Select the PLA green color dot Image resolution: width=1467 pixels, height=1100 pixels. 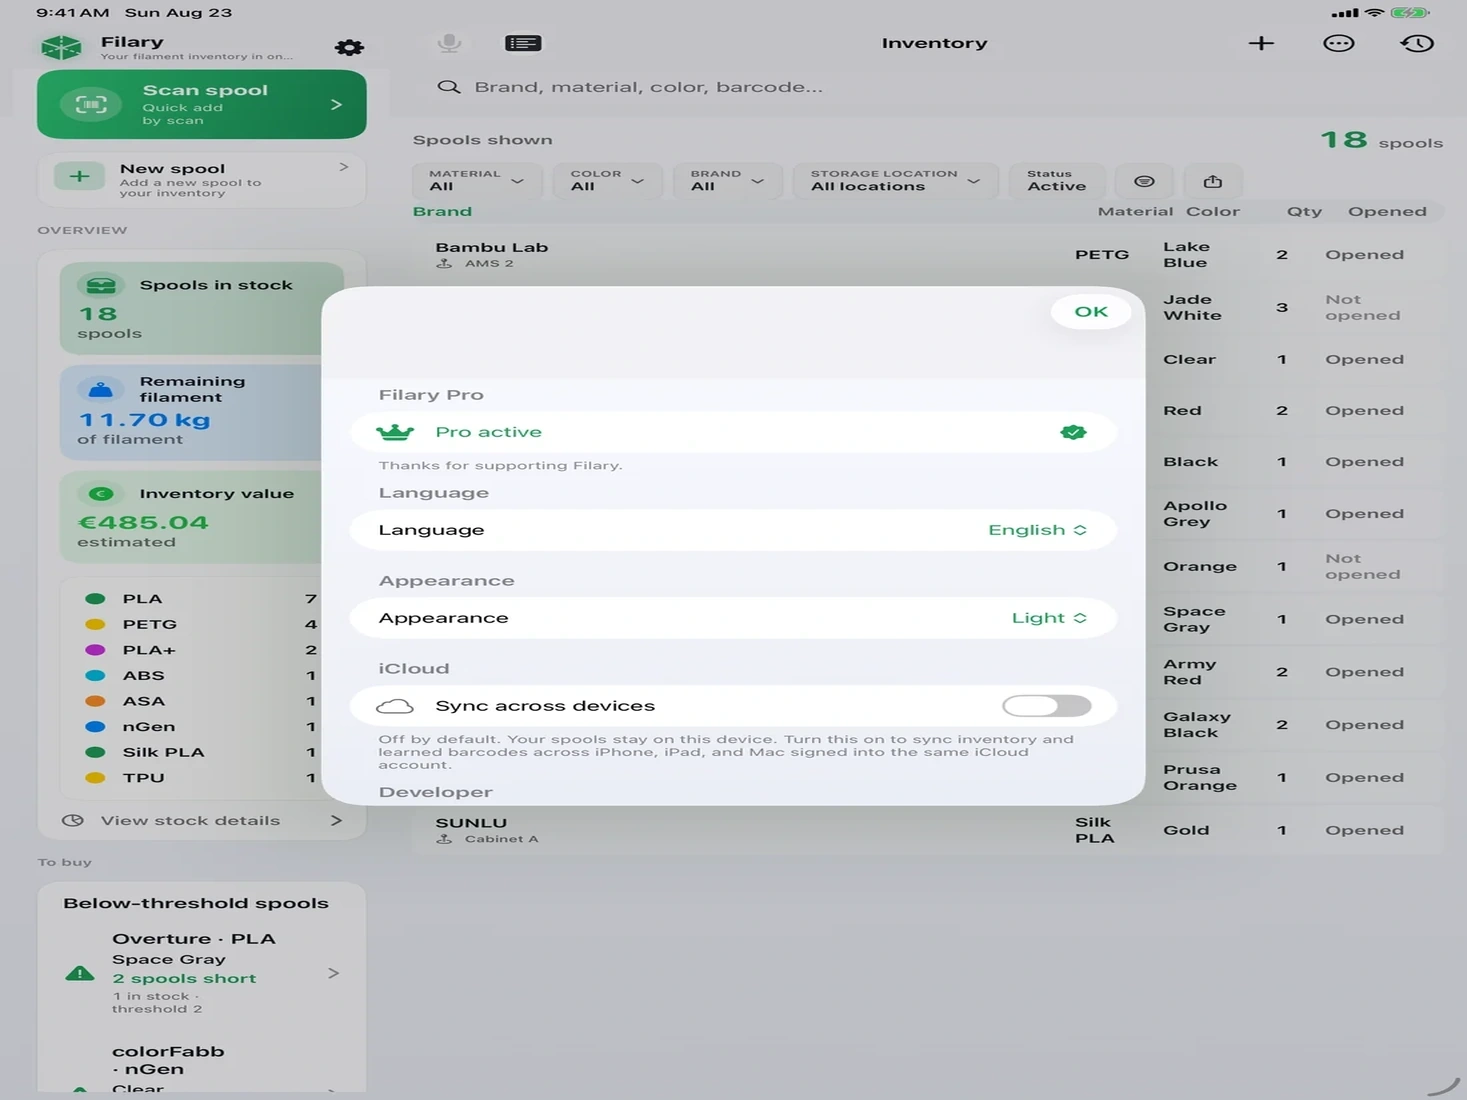(x=95, y=599)
